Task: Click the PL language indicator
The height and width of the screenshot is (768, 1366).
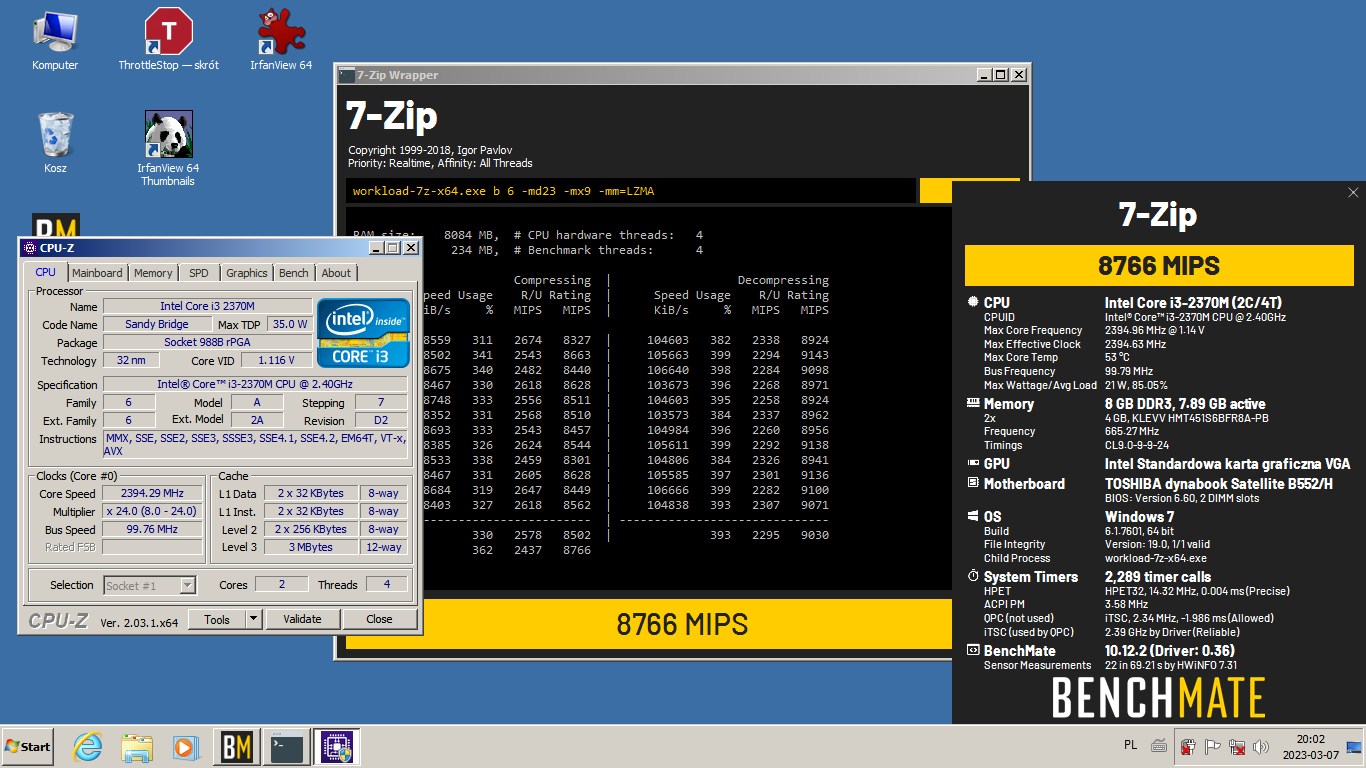Action: 1131,745
